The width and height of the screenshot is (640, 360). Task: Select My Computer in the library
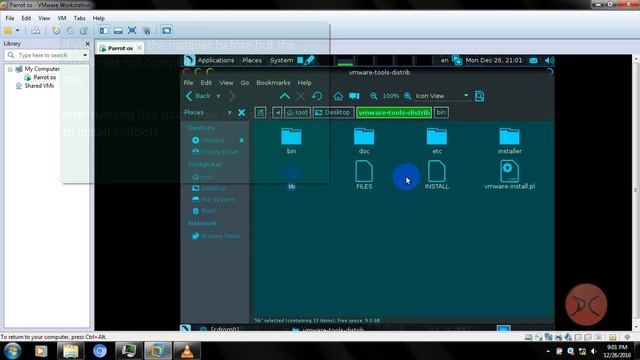(x=42, y=69)
